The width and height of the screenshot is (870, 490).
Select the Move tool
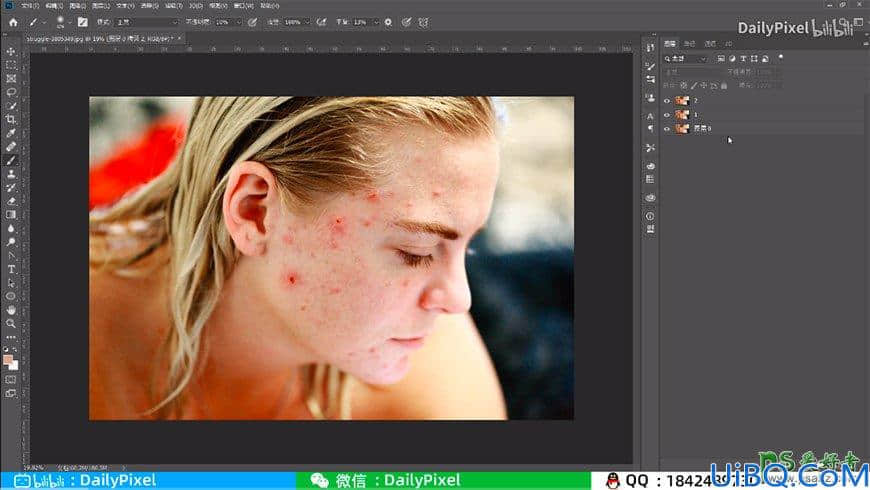(x=11, y=52)
